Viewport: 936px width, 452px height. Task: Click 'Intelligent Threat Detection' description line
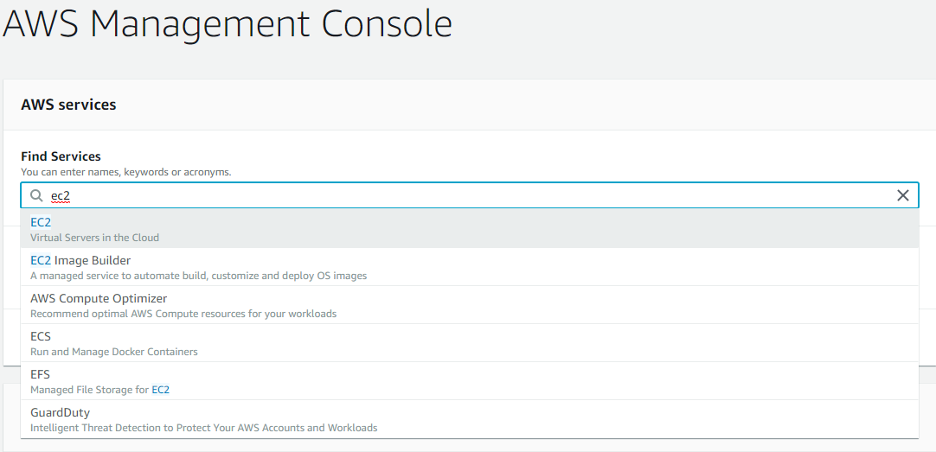[204, 428]
